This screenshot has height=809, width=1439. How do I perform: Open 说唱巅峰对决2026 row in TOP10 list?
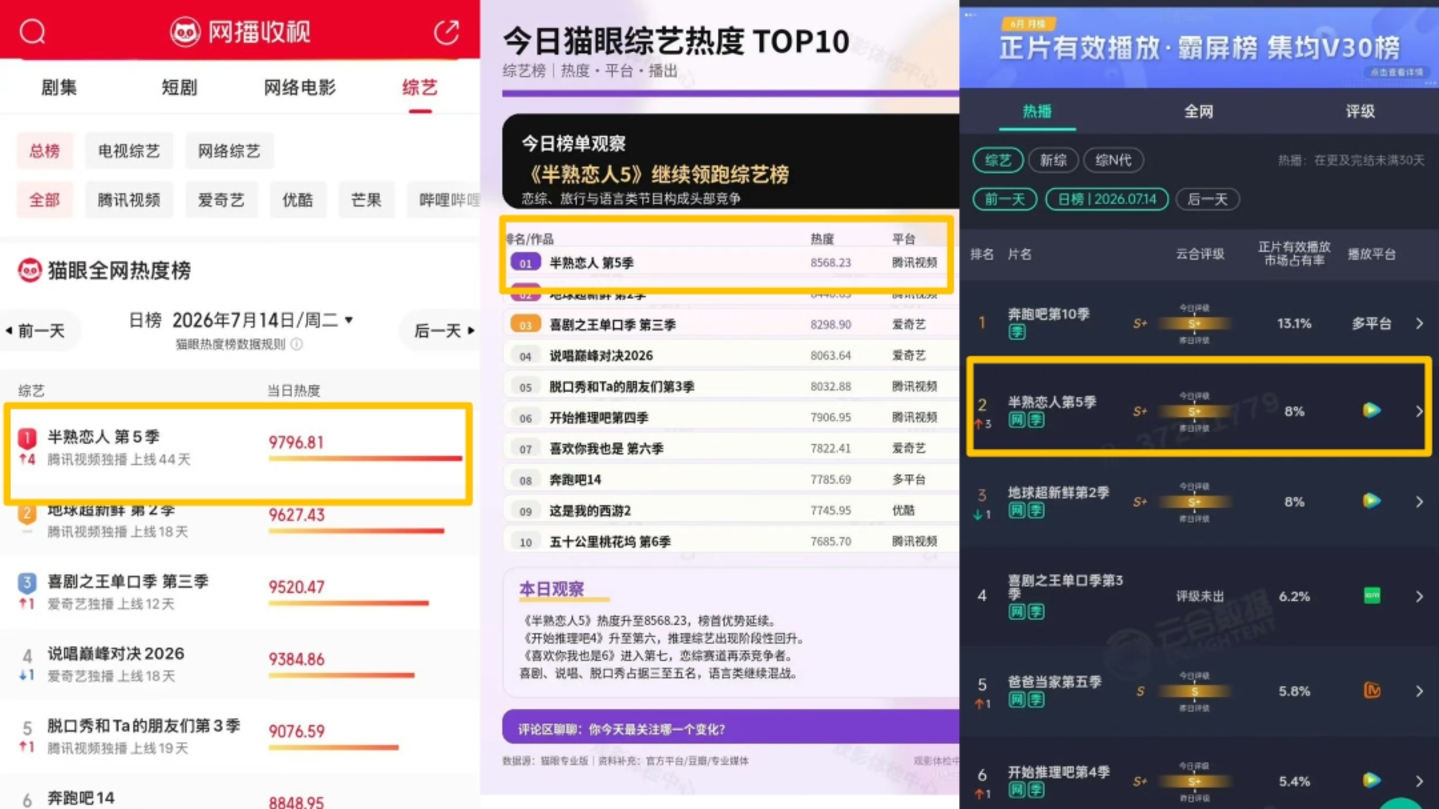(730, 356)
